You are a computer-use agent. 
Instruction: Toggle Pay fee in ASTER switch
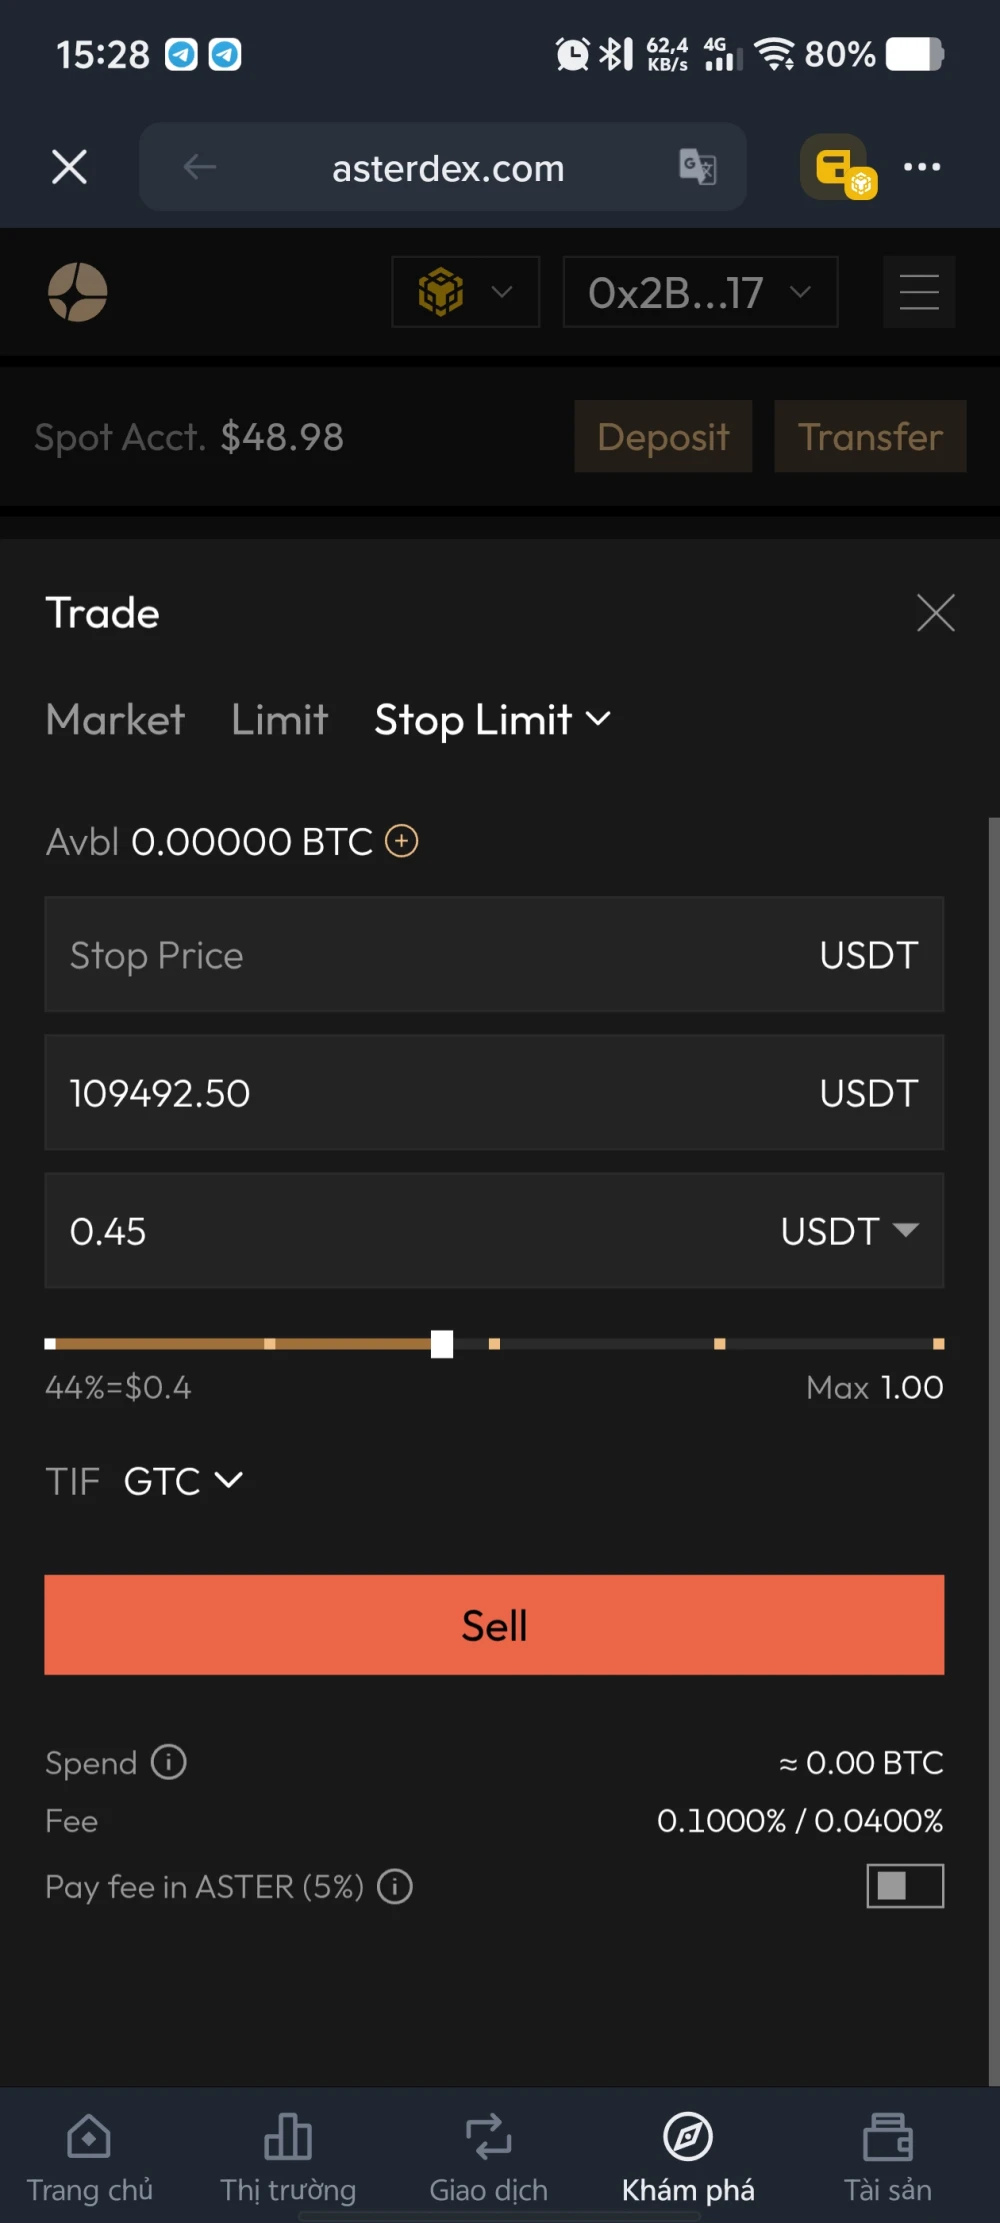[904, 1886]
